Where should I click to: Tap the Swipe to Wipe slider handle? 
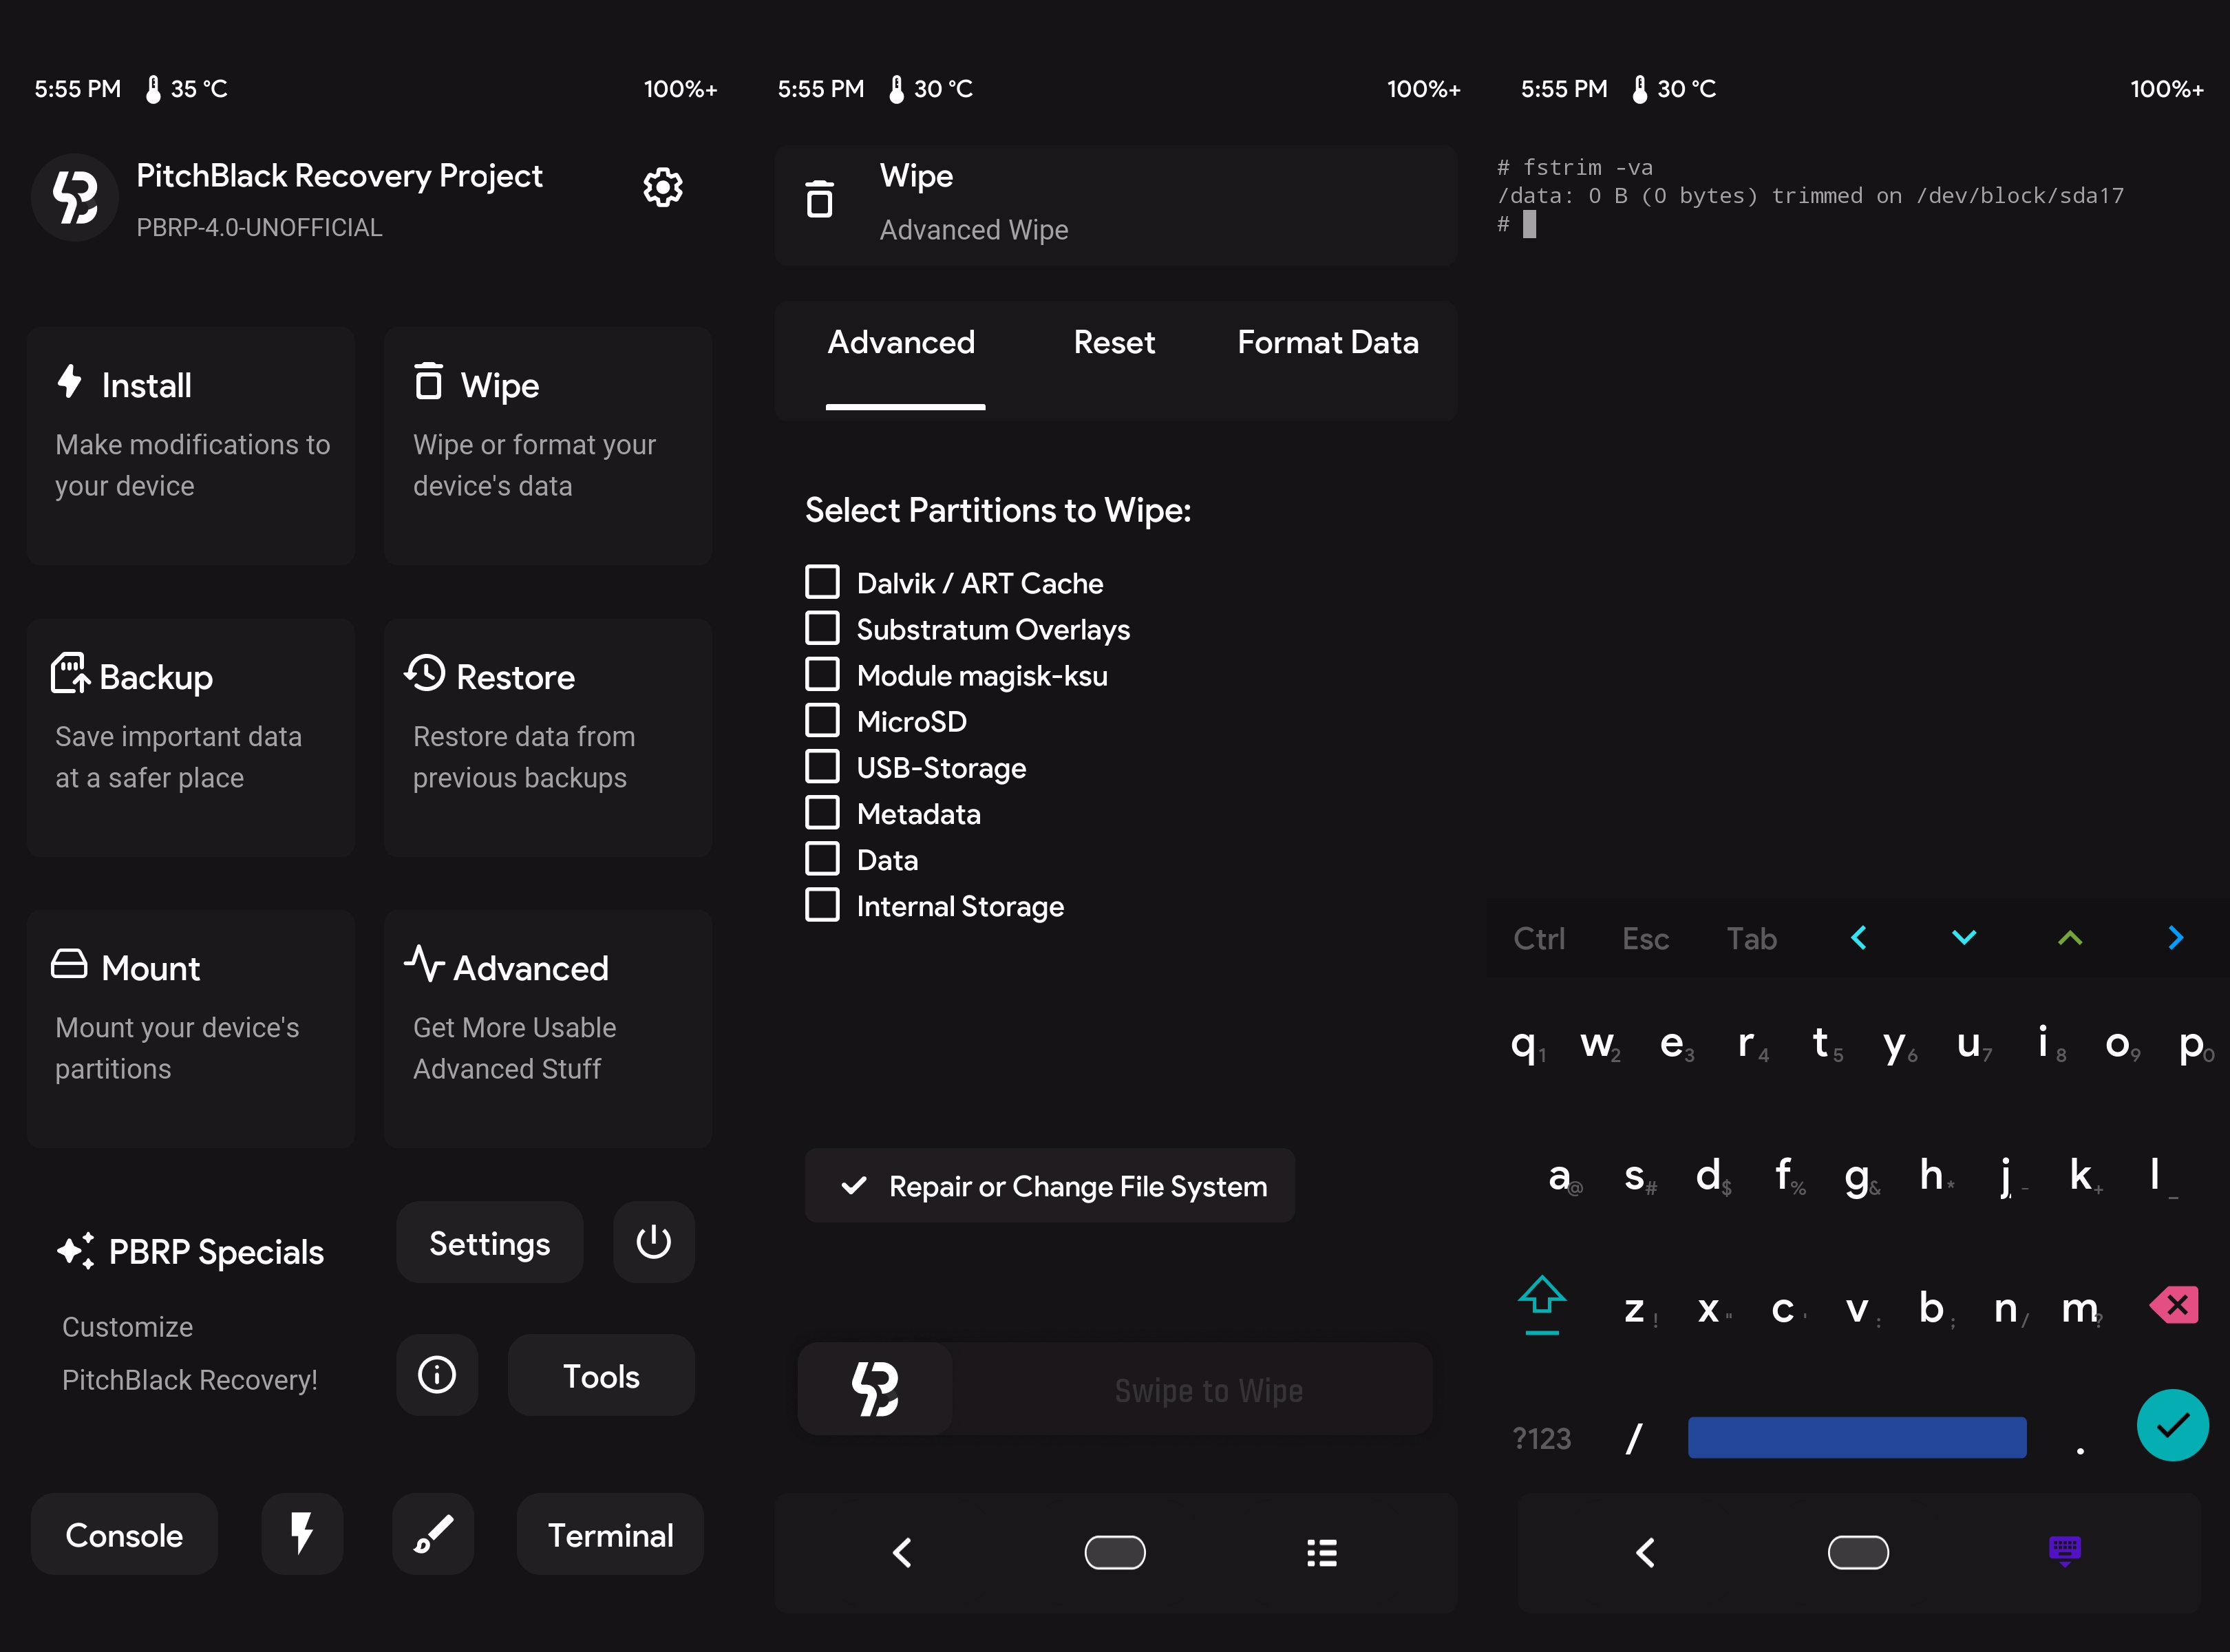(875, 1389)
